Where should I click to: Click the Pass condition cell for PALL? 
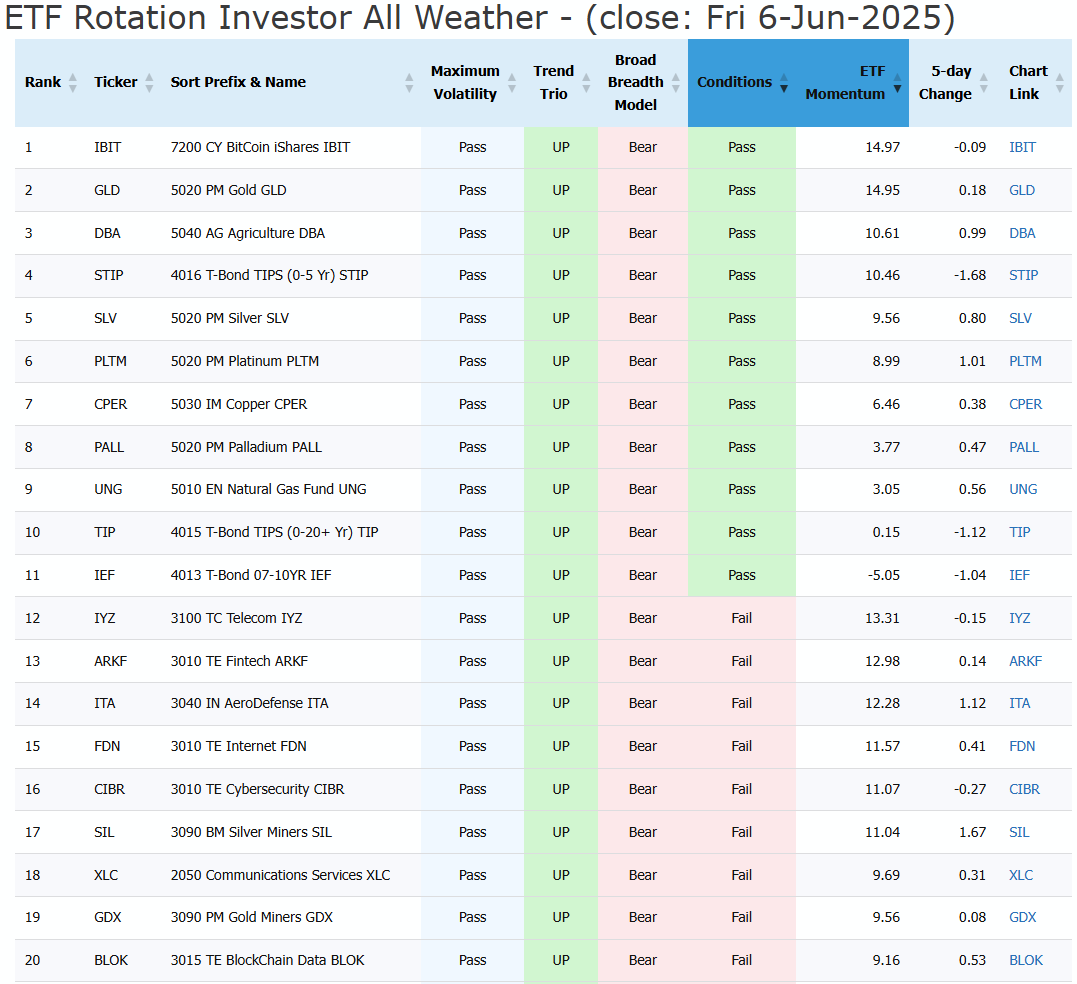coord(742,447)
